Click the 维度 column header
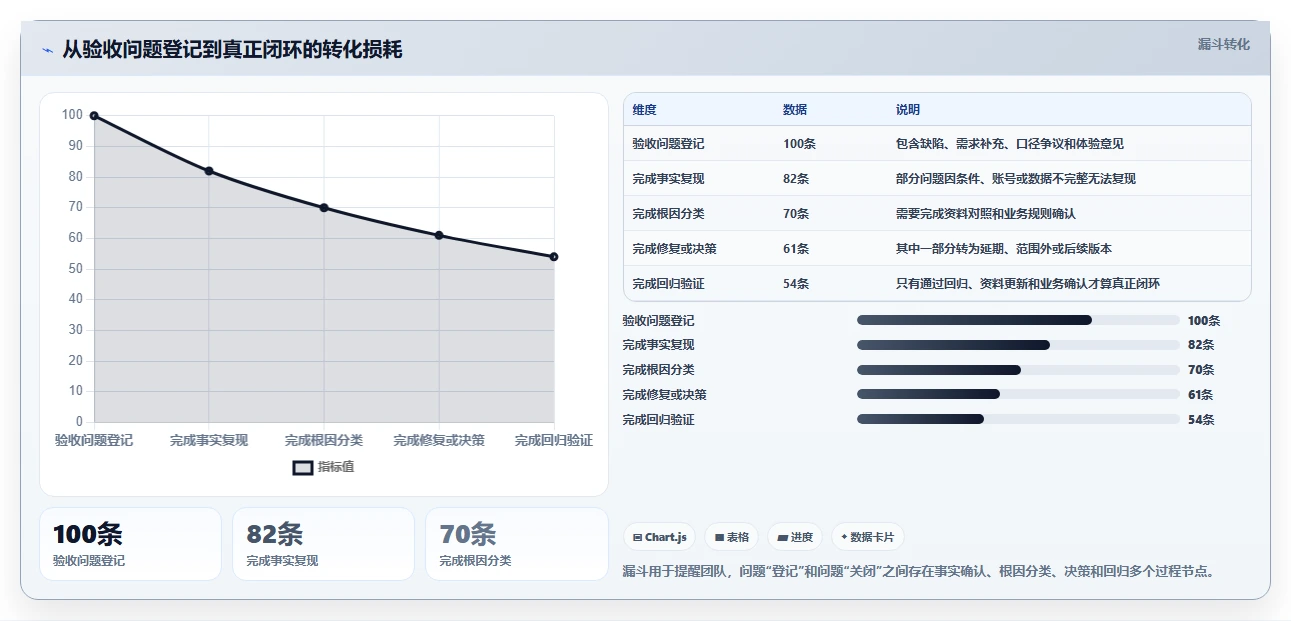Image resolution: width=1291 pixels, height=621 pixels. tap(645, 110)
